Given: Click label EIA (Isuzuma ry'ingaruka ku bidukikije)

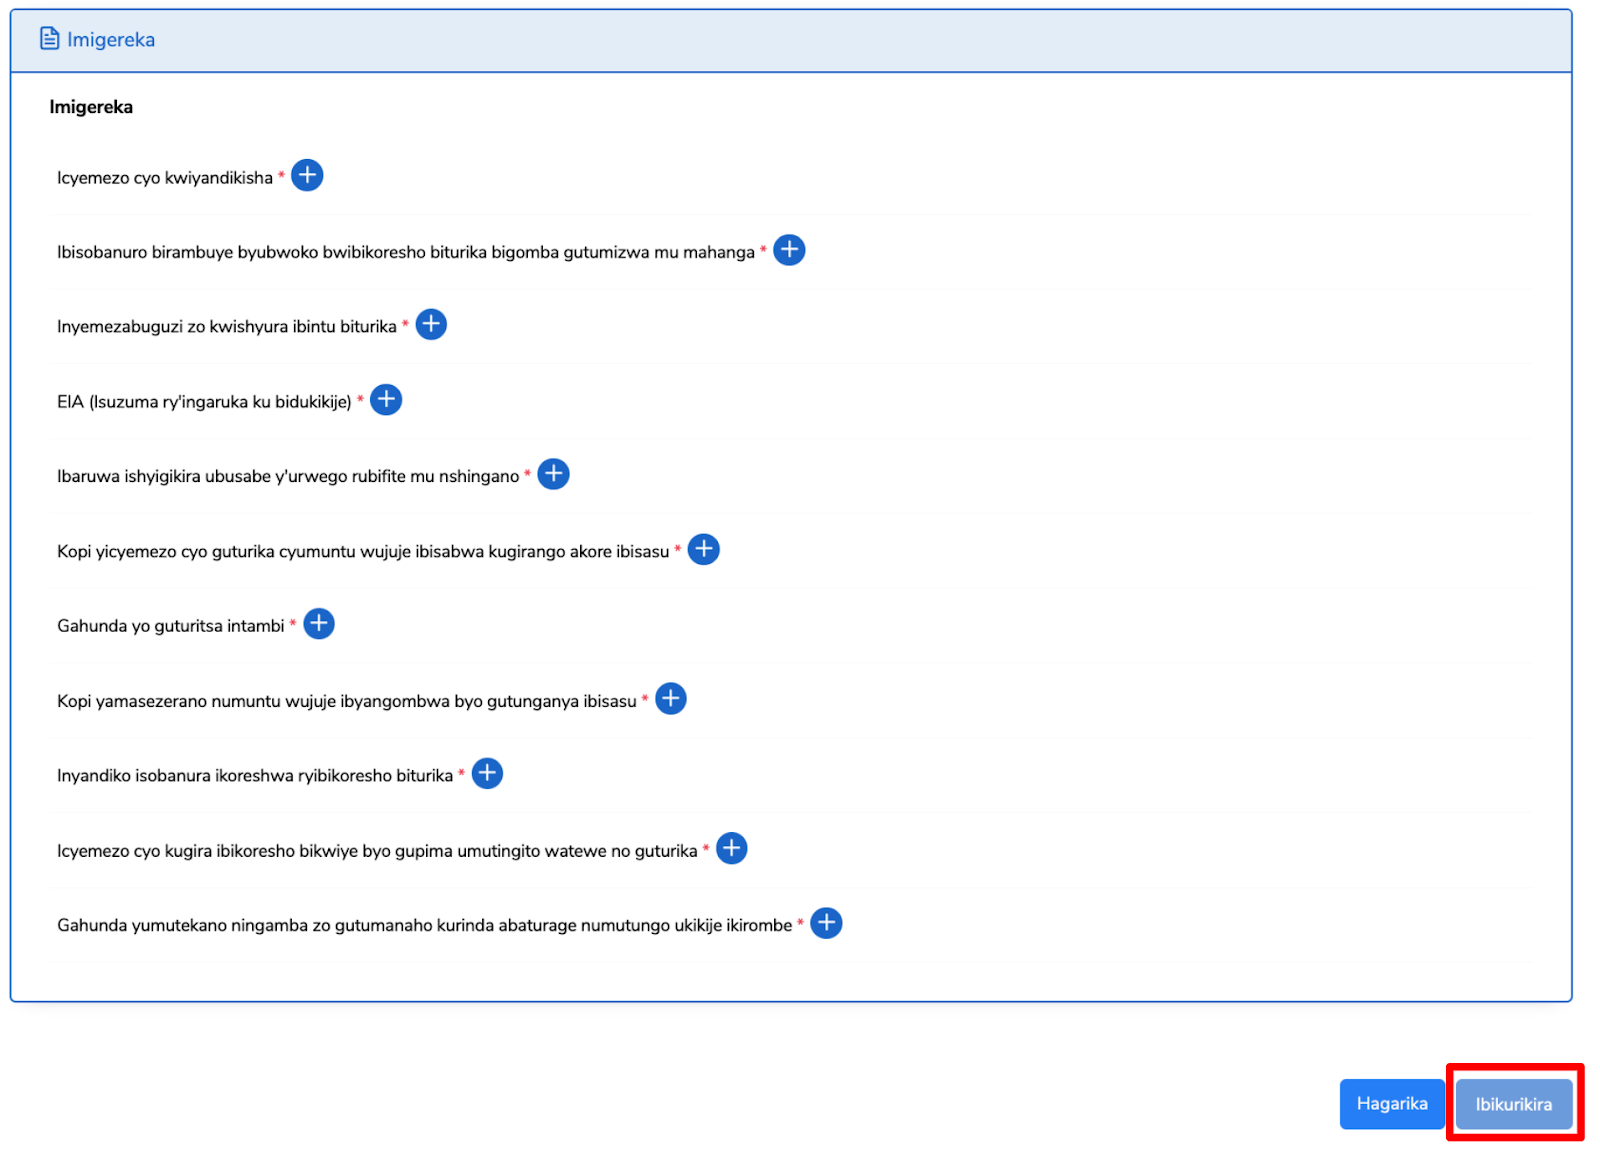Looking at the screenshot, I should click(205, 402).
